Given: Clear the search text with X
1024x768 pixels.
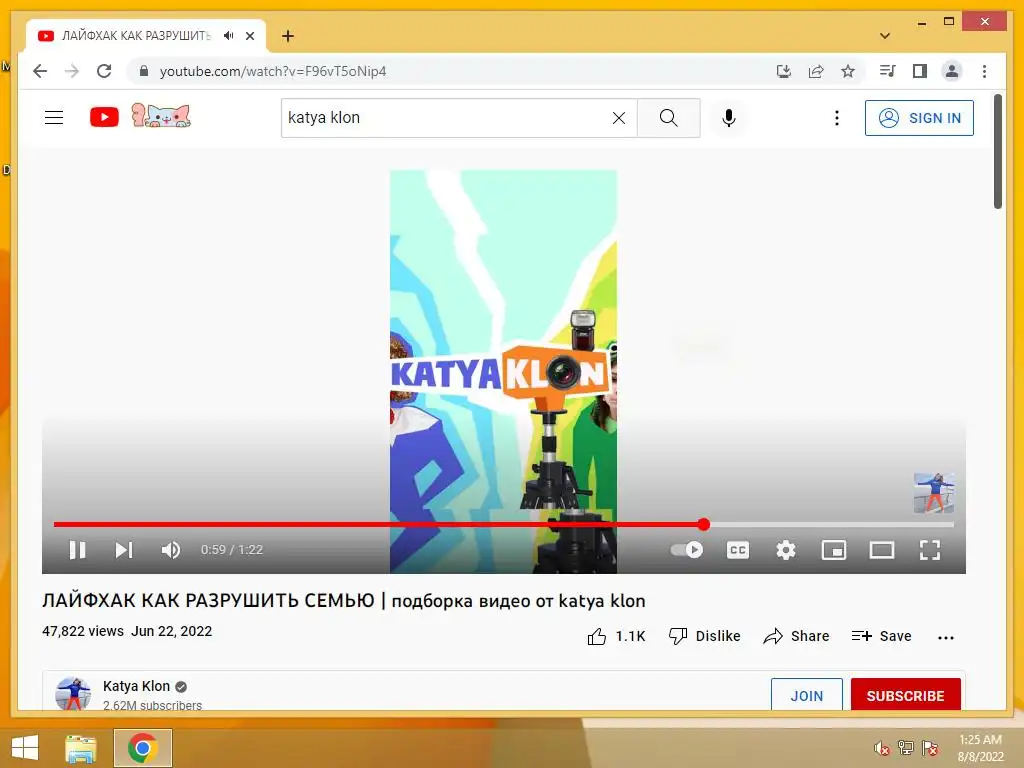Looking at the screenshot, I should tap(618, 118).
